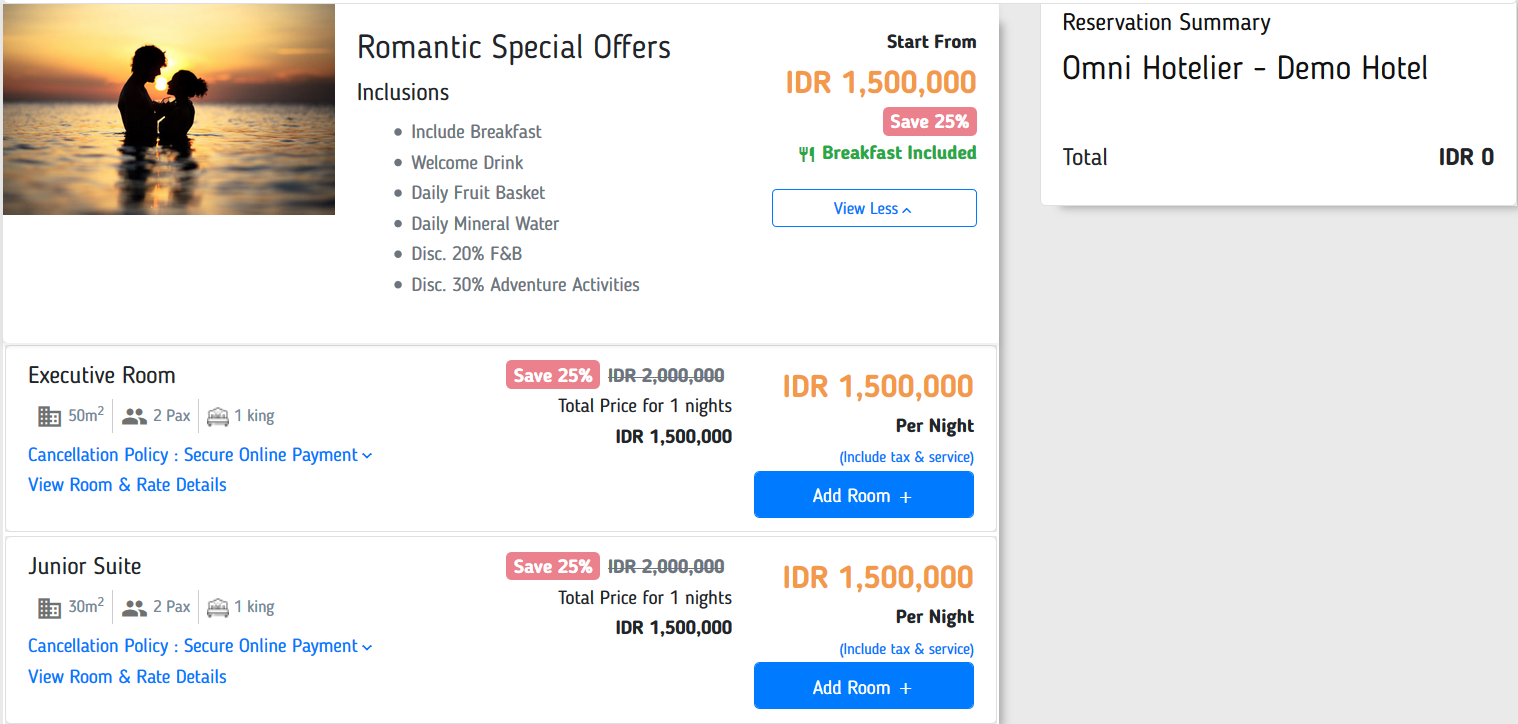Click Junior Suite guests pax icon
The height and width of the screenshot is (724, 1518).
134,607
